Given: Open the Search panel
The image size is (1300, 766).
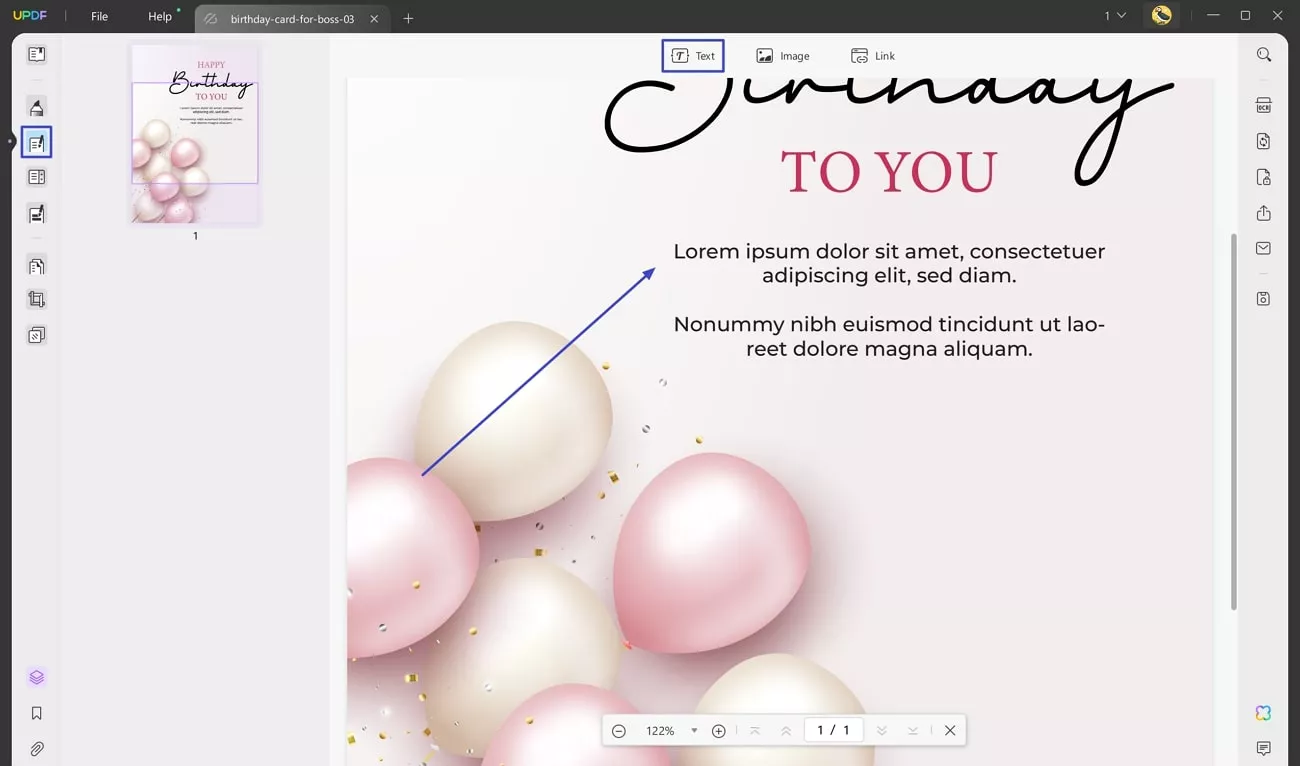Looking at the screenshot, I should pyautogui.click(x=1264, y=54).
